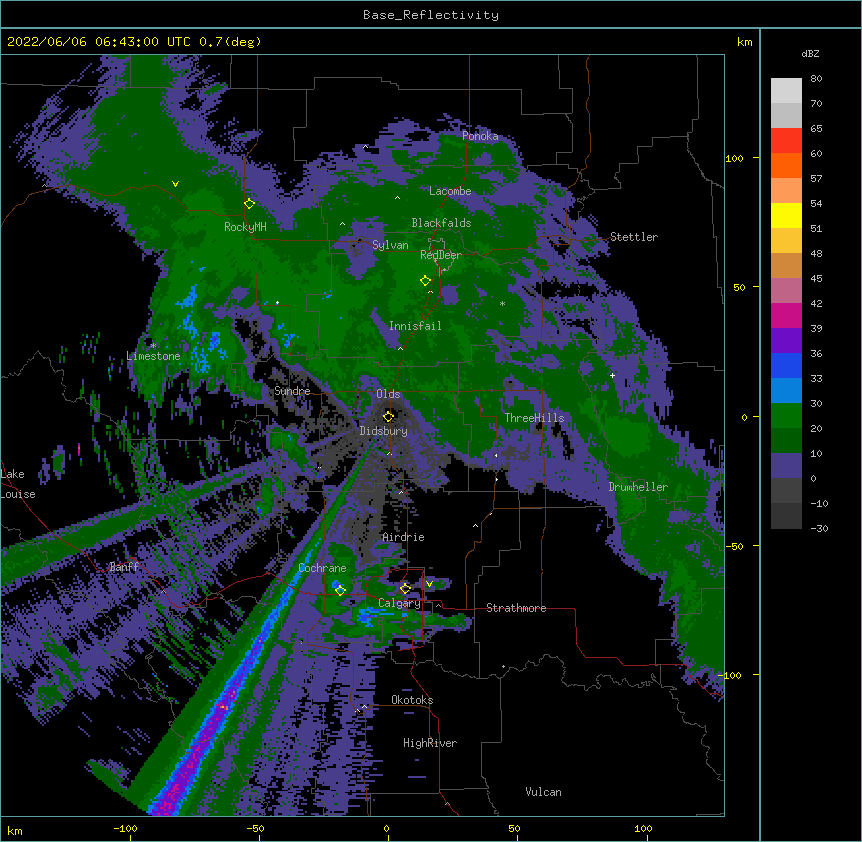The width and height of the screenshot is (862, 842).
Task: Click the Blackfalds label
Action: coord(441,223)
